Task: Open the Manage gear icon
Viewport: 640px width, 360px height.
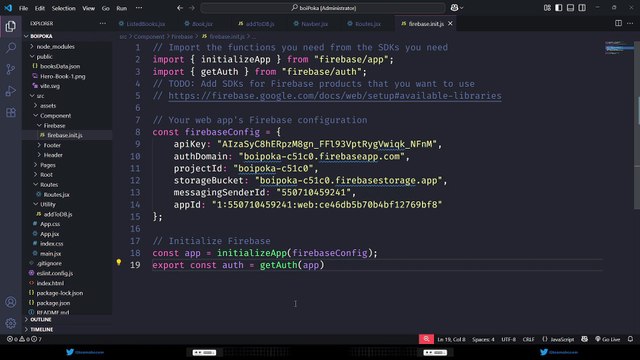Action: click(x=11, y=323)
